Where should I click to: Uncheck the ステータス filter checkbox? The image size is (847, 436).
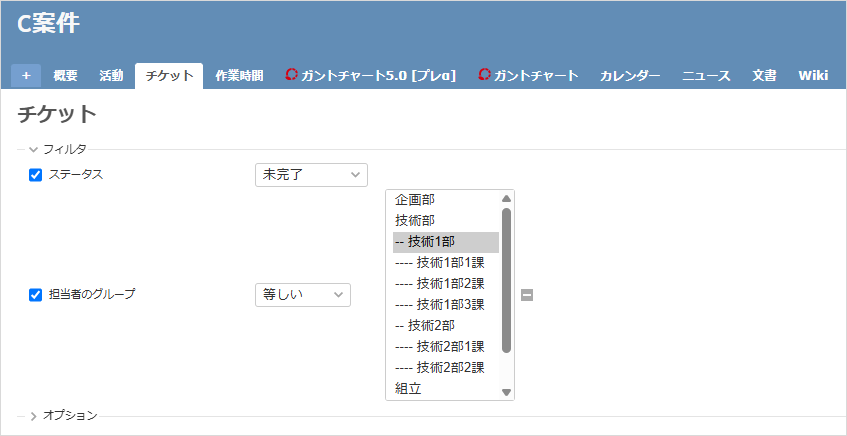(36, 175)
